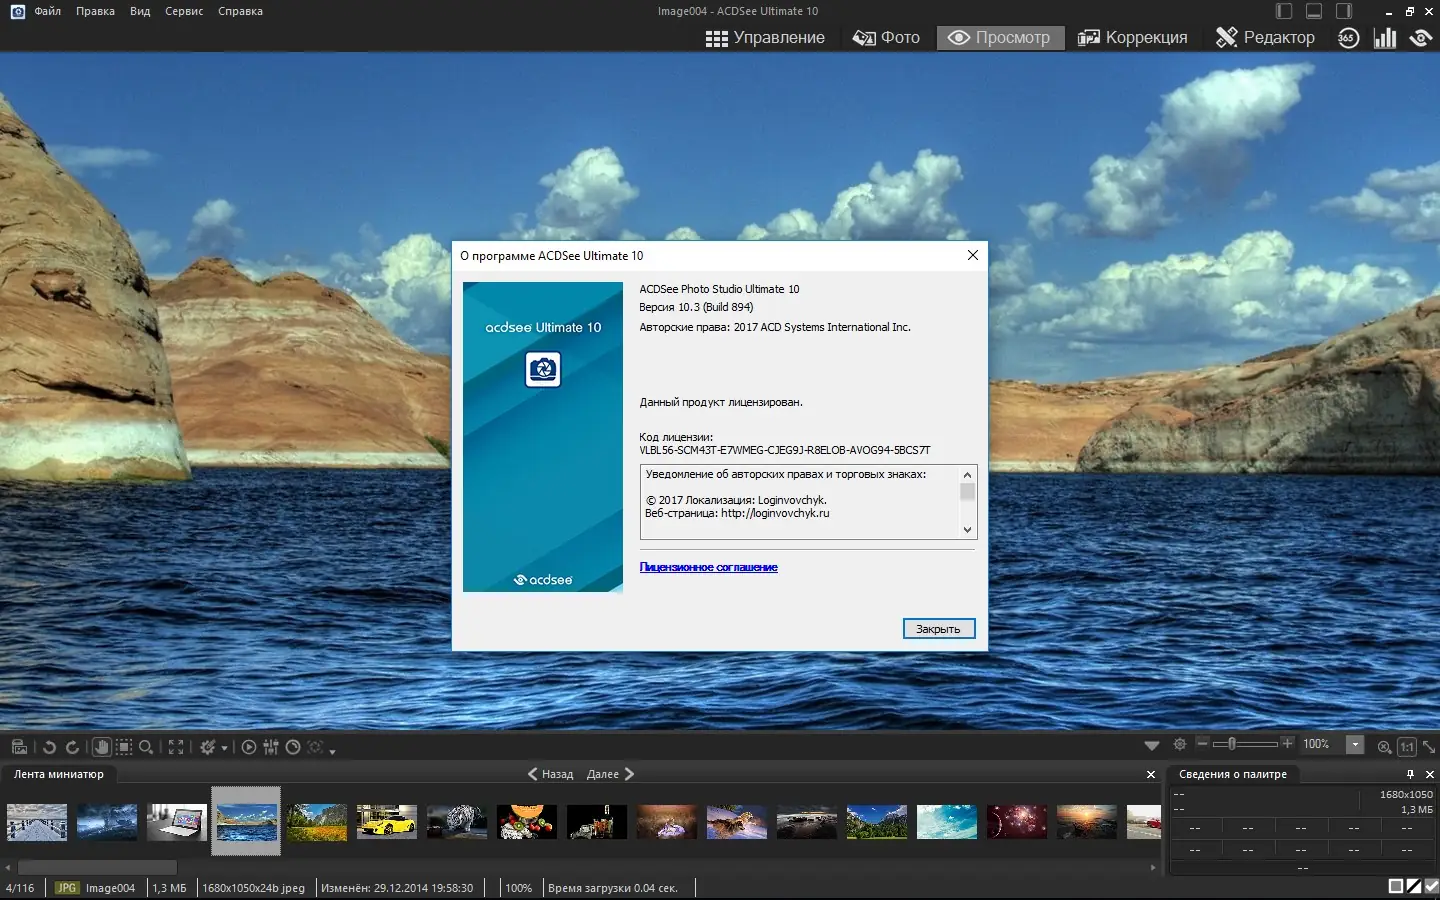
Task: Open the Лицензионное соглашение link
Action: tap(708, 567)
